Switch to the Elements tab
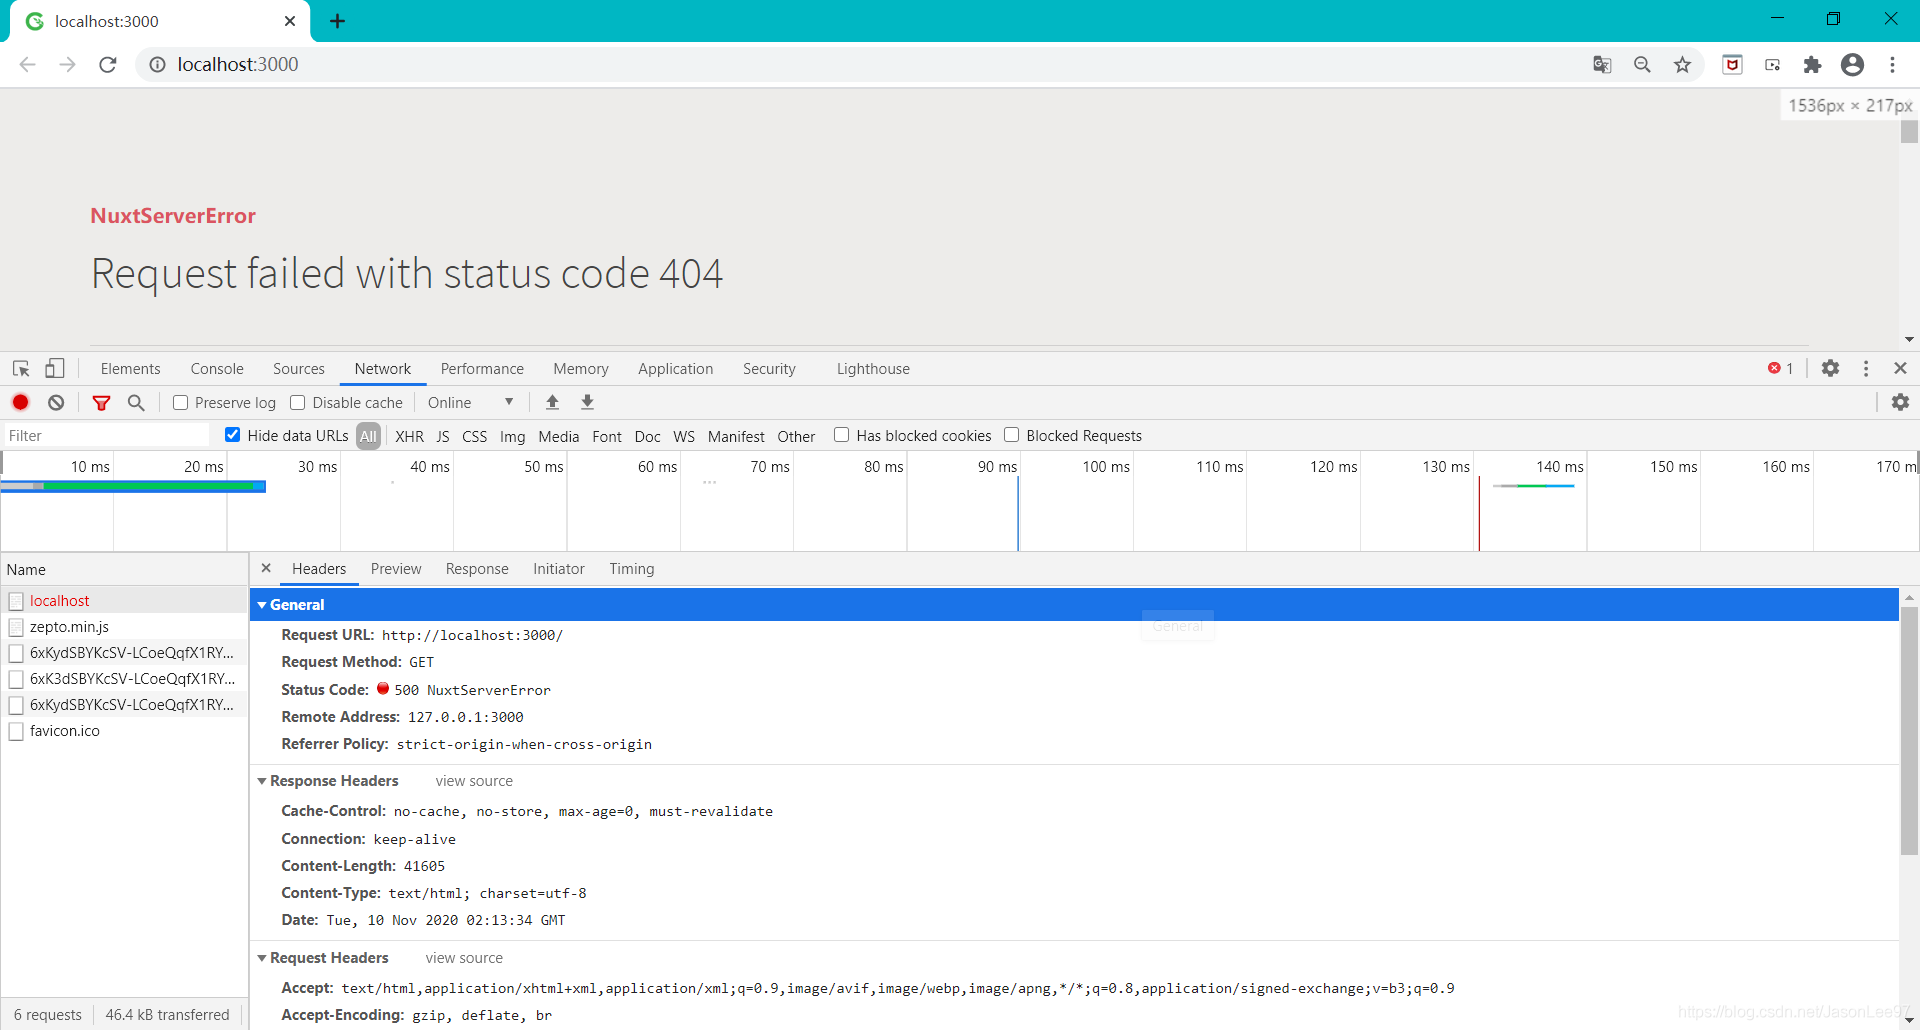Screen dimensions: 1920x1030 point(130,369)
